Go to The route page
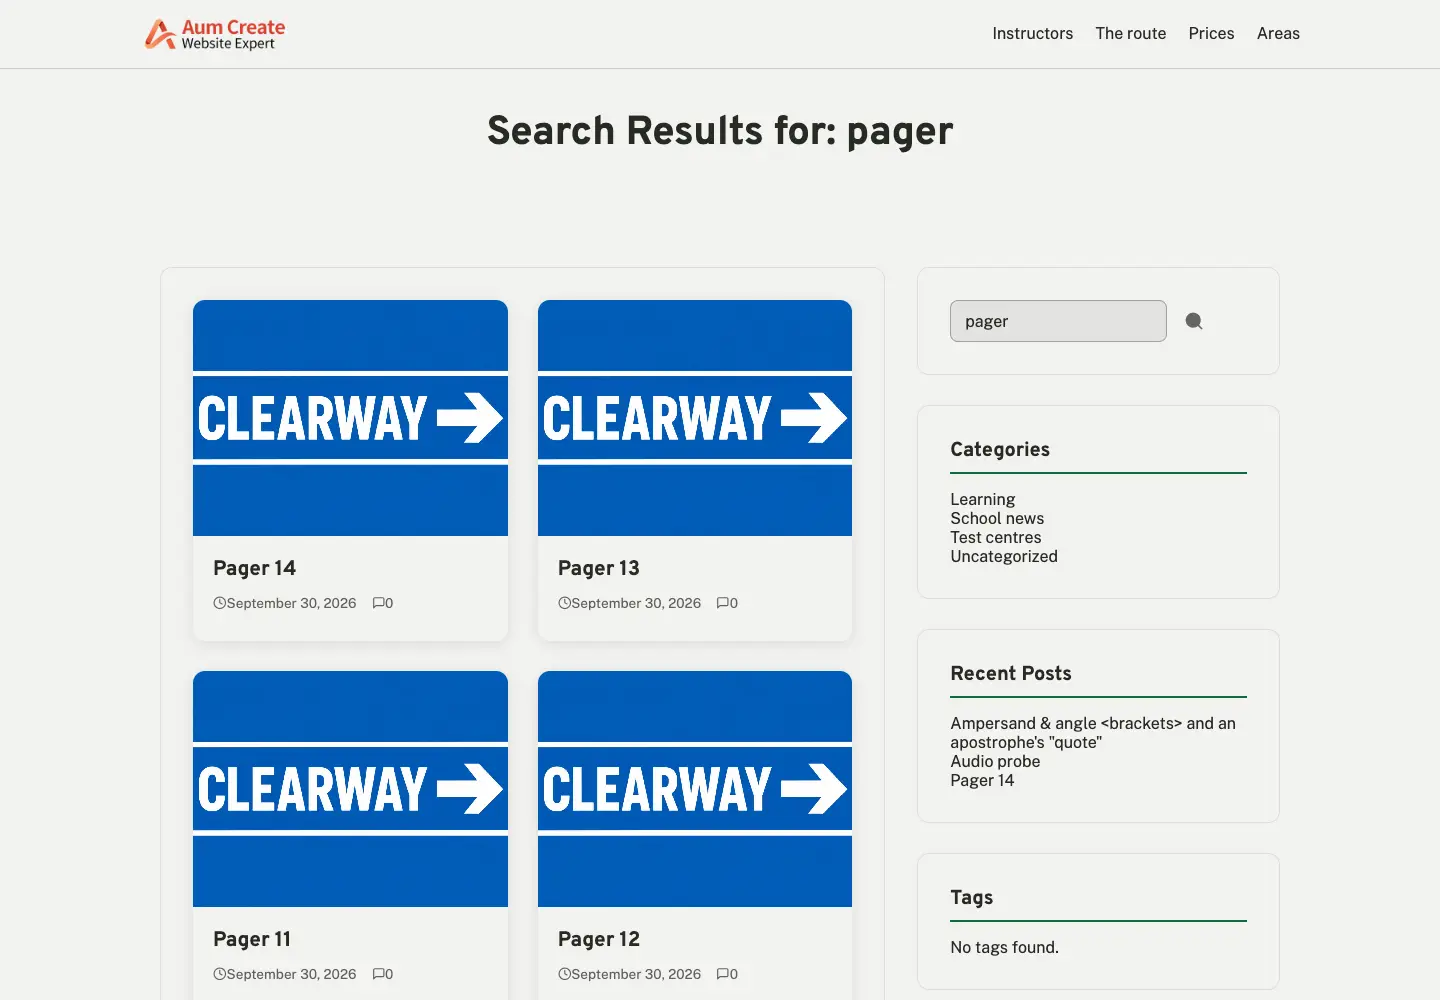Screen dimensions: 1440x1000 (1130, 33)
